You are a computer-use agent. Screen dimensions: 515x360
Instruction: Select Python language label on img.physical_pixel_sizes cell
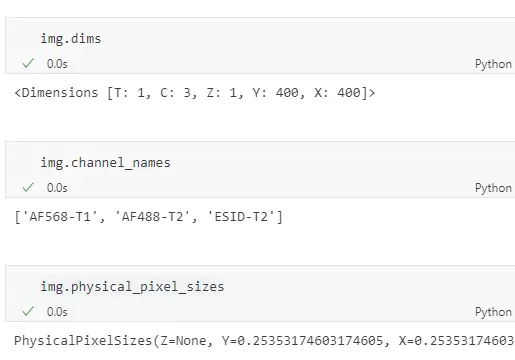(x=493, y=312)
